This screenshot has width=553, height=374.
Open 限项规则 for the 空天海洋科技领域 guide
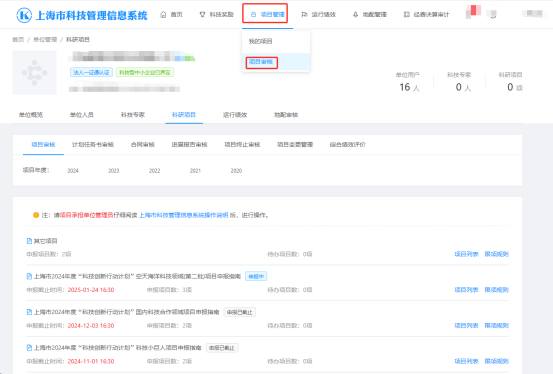tap(497, 290)
